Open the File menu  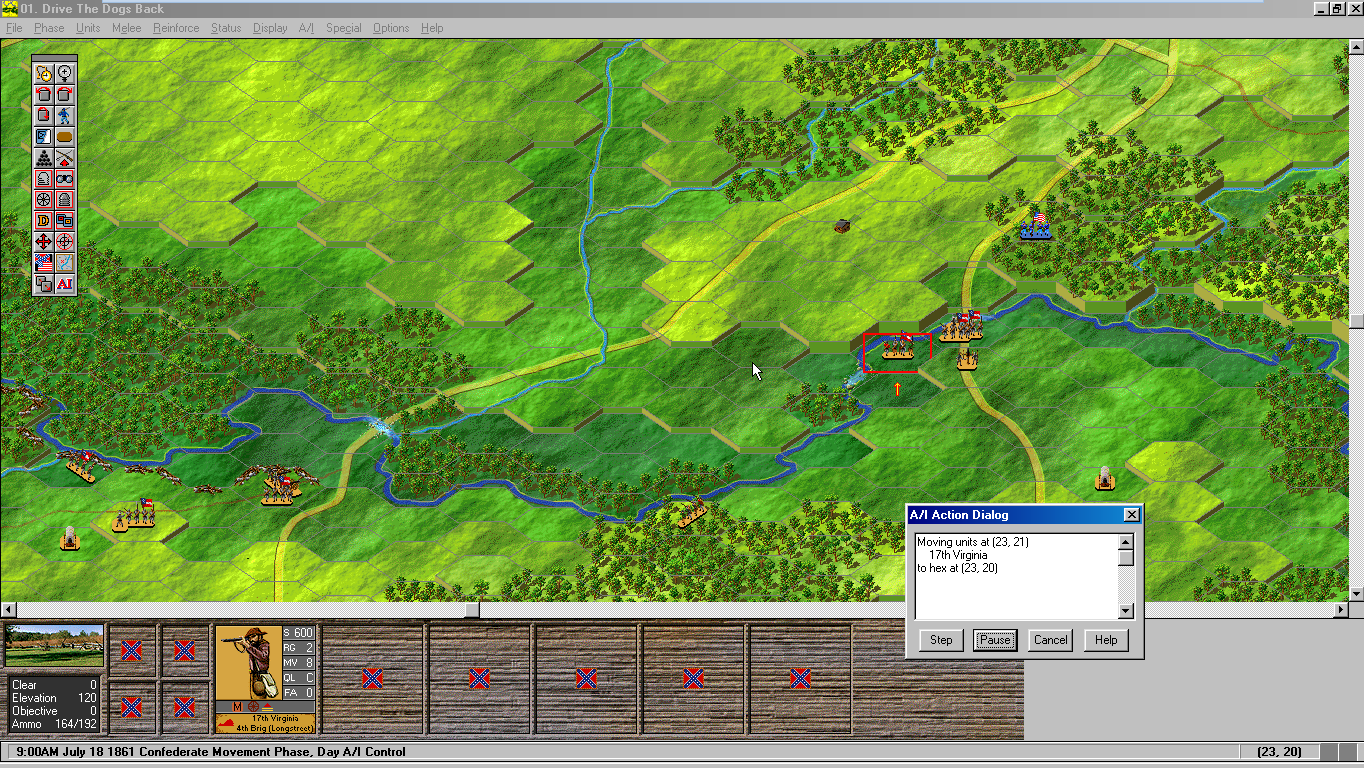14,28
